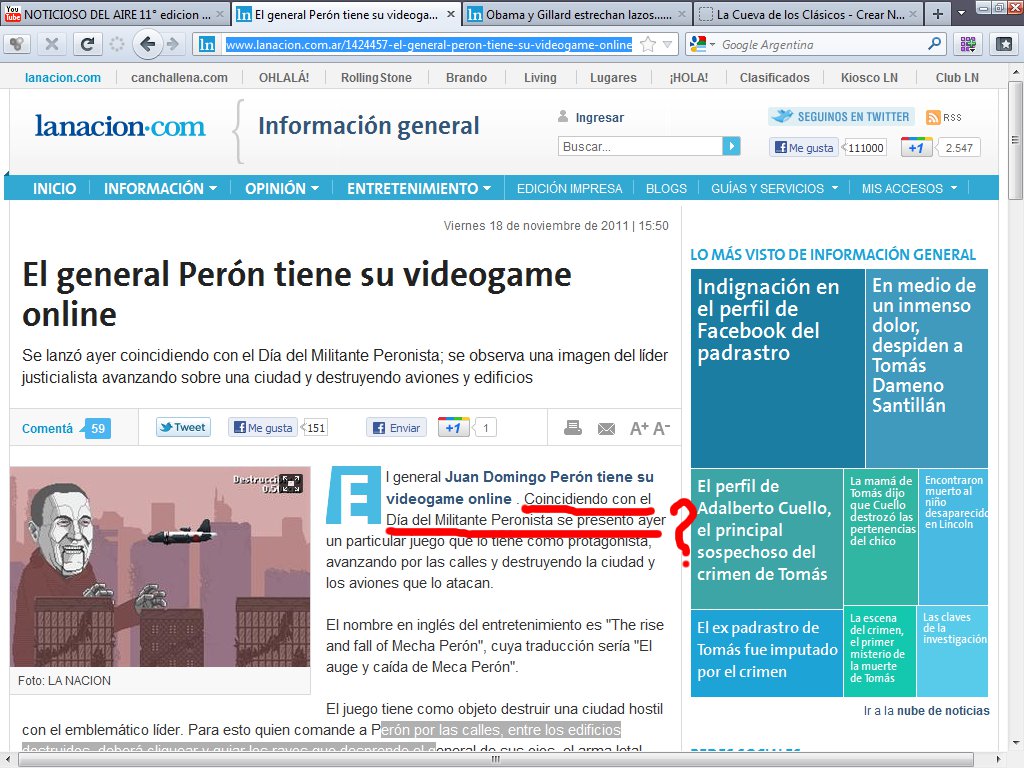Open the Club LN link
The height and width of the screenshot is (768, 1024).
pos(957,77)
